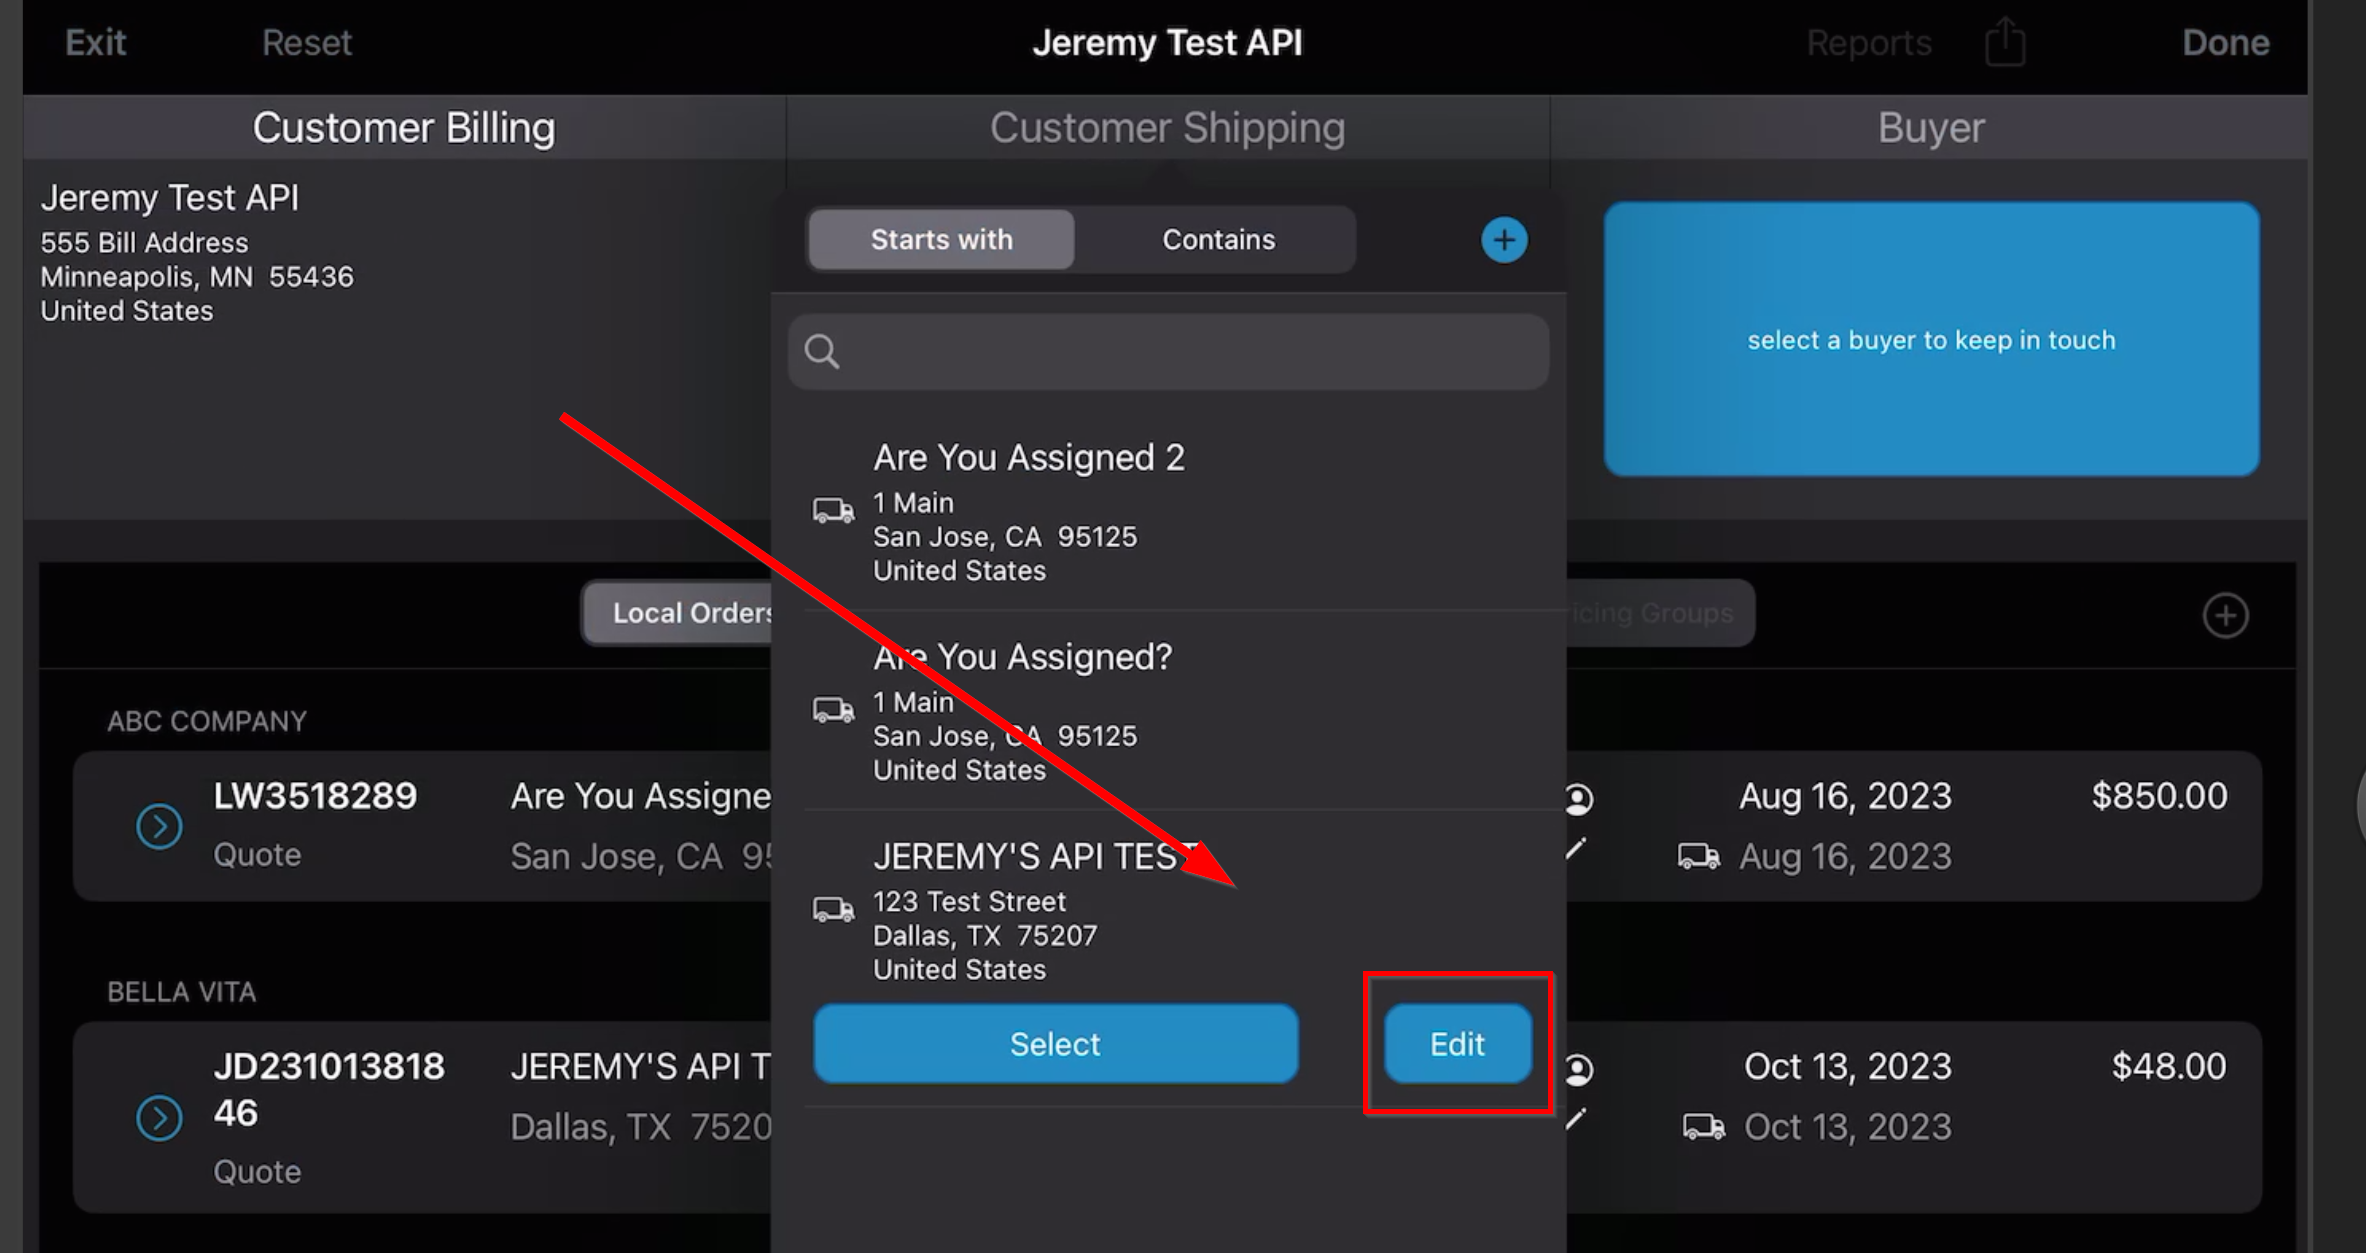Click the truck icon next to Are You Assigned 2 address
This screenshot has height=1253, width=2366.
(832, 510)
